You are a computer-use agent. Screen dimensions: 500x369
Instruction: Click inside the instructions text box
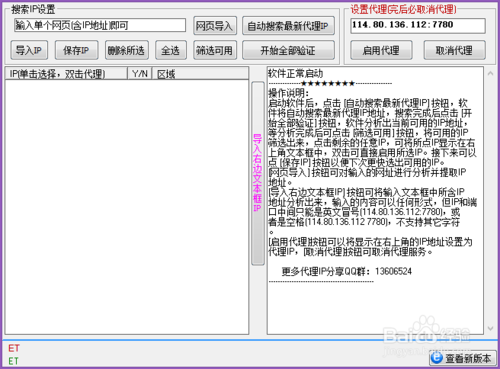pos(375,201)
